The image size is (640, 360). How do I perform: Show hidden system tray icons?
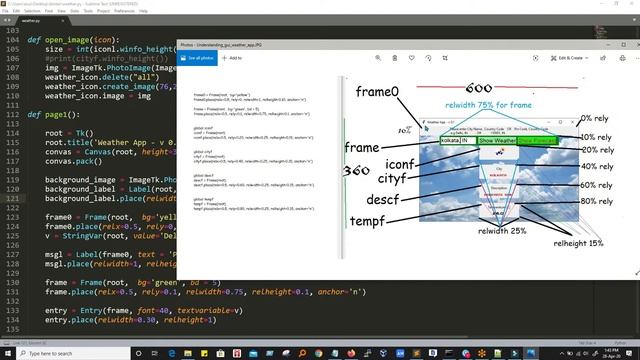(x=562, y=353)
